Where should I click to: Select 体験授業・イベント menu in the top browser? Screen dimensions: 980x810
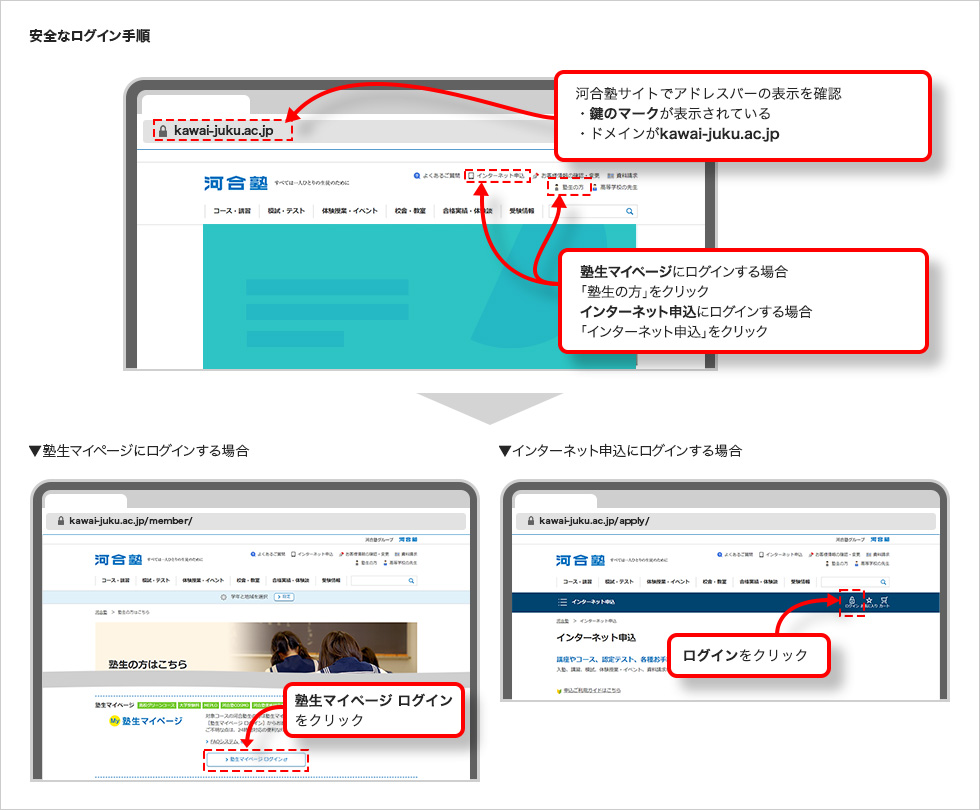coord(350,211)
